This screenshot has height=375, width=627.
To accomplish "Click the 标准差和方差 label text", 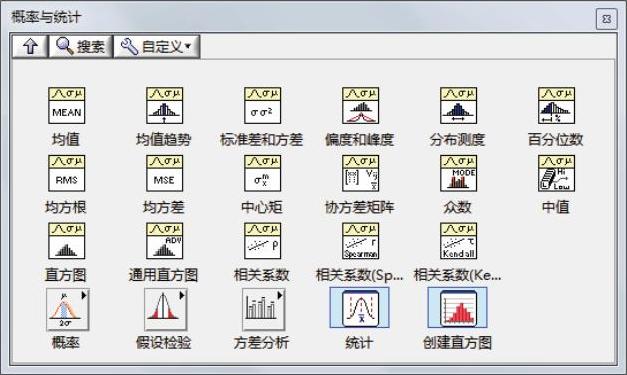I will pyautogui.click(x=262, y=140).
